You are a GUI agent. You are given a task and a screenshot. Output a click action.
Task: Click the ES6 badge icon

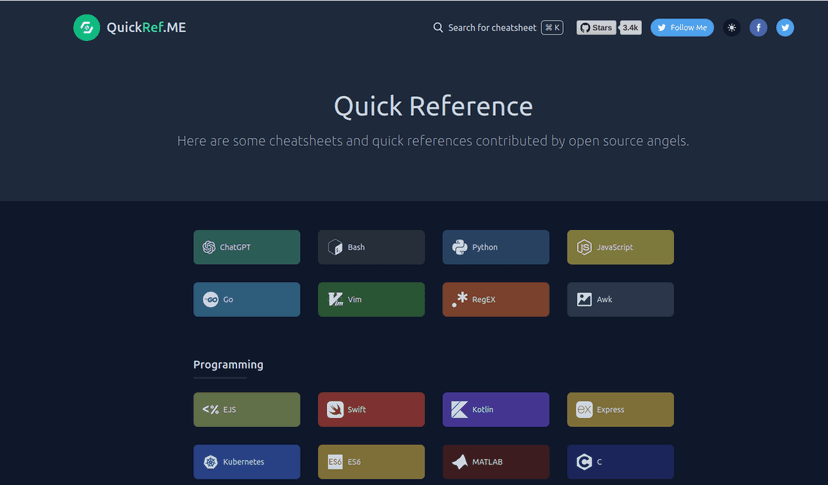point(335,462)
